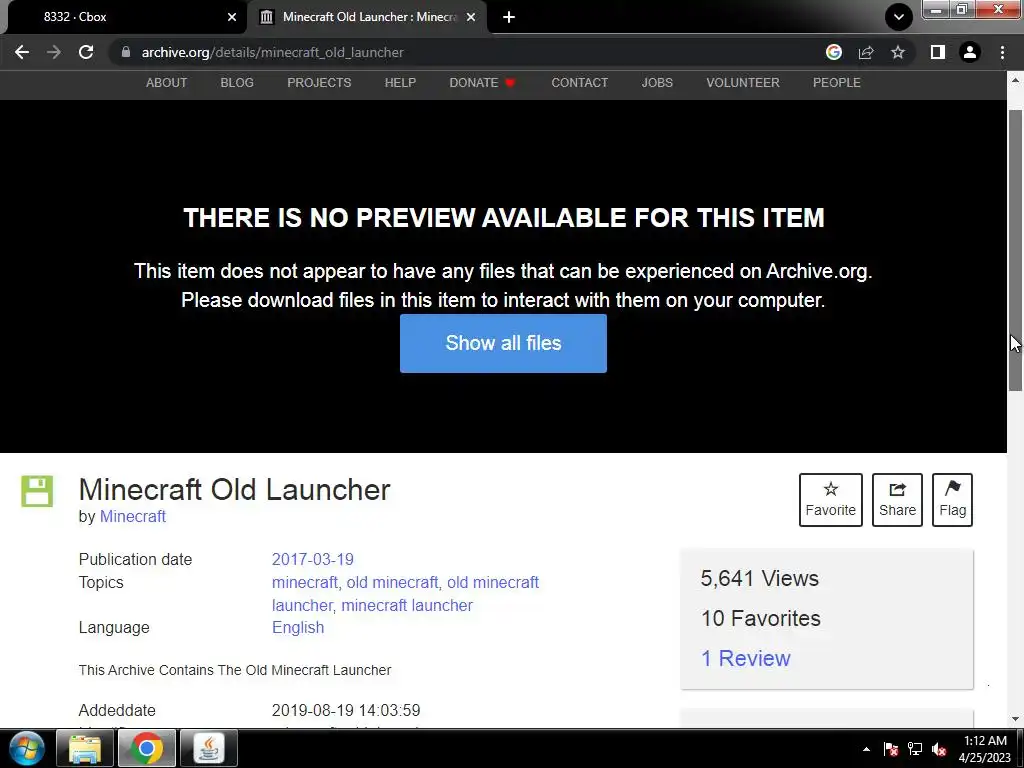Open the HELP nav item
The height and width of the screenshot is (768, 1024).
[400, 83]
